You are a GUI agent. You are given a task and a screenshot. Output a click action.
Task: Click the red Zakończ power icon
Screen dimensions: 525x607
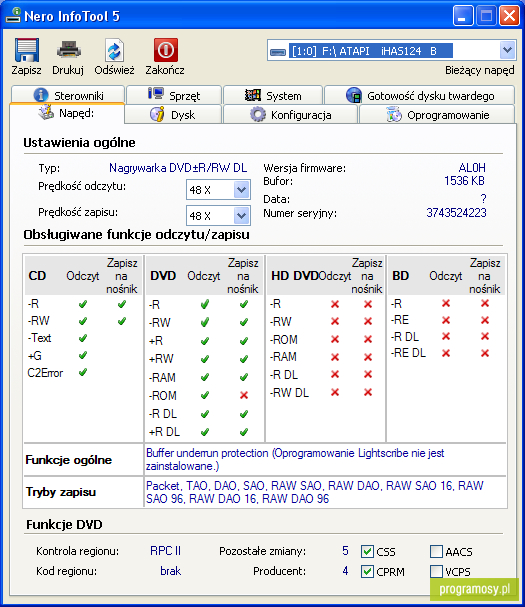click(166, 50)
